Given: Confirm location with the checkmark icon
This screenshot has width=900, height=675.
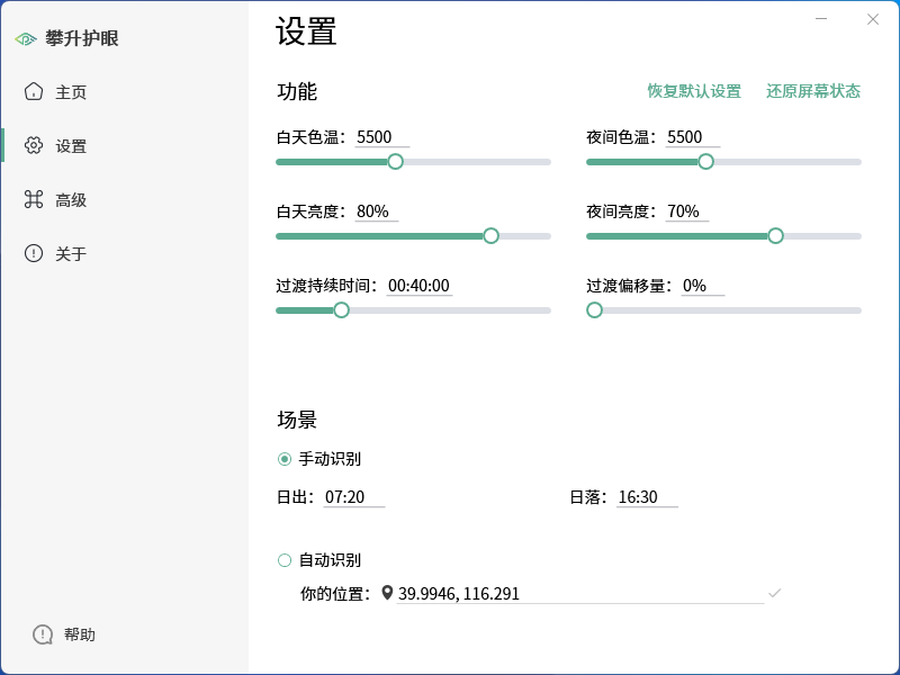Looking at the screenshot, I should pos(774,593).
